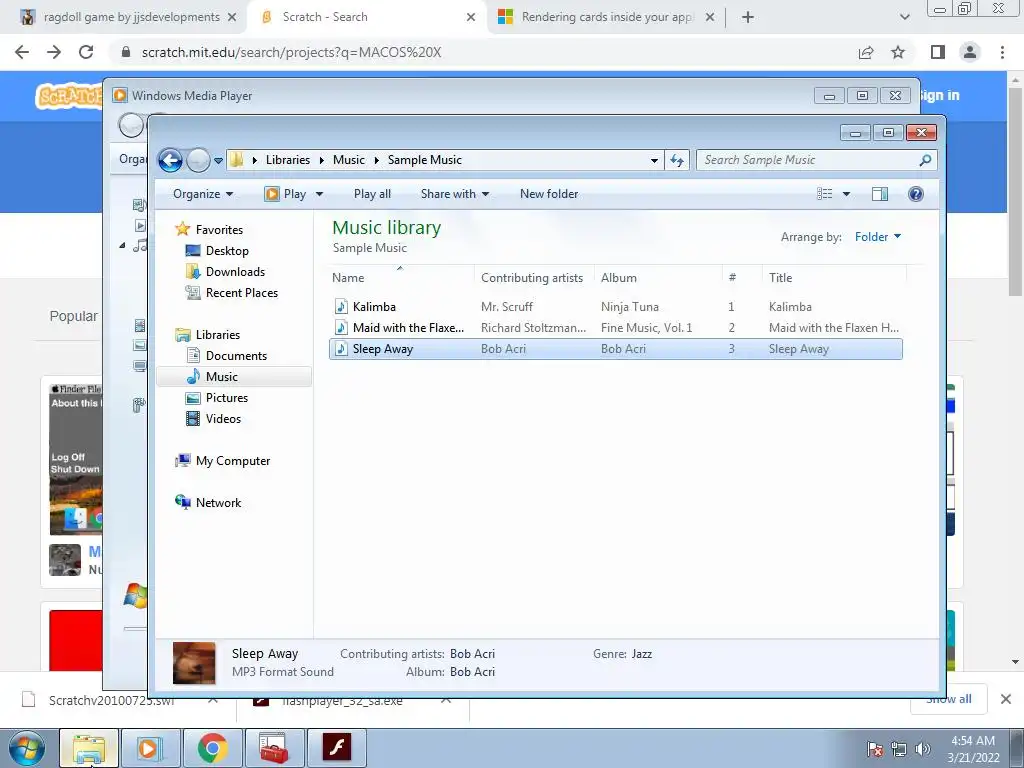Open the dropdown arrow next to Play
Screen dimensions: 1024x768
pos(319,194)
